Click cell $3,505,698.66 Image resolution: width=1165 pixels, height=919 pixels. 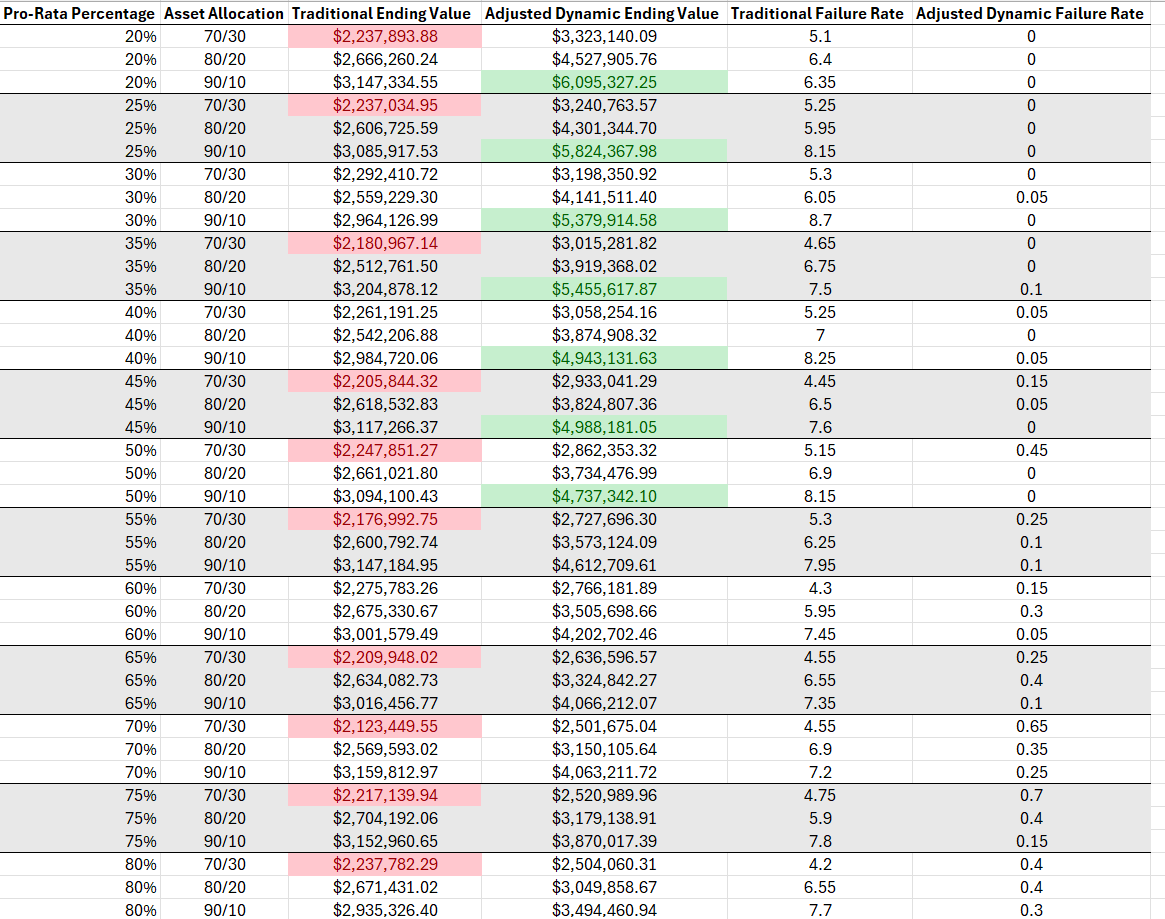(x=604, y=611)
